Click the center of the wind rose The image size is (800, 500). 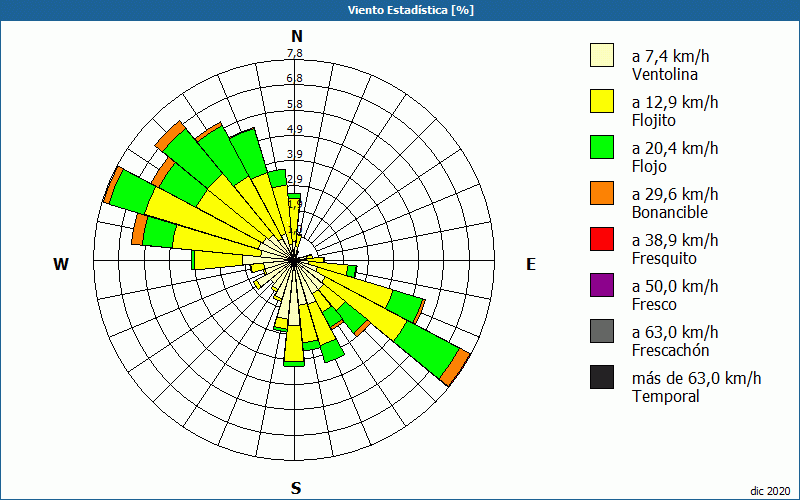(x=294, y=260)
